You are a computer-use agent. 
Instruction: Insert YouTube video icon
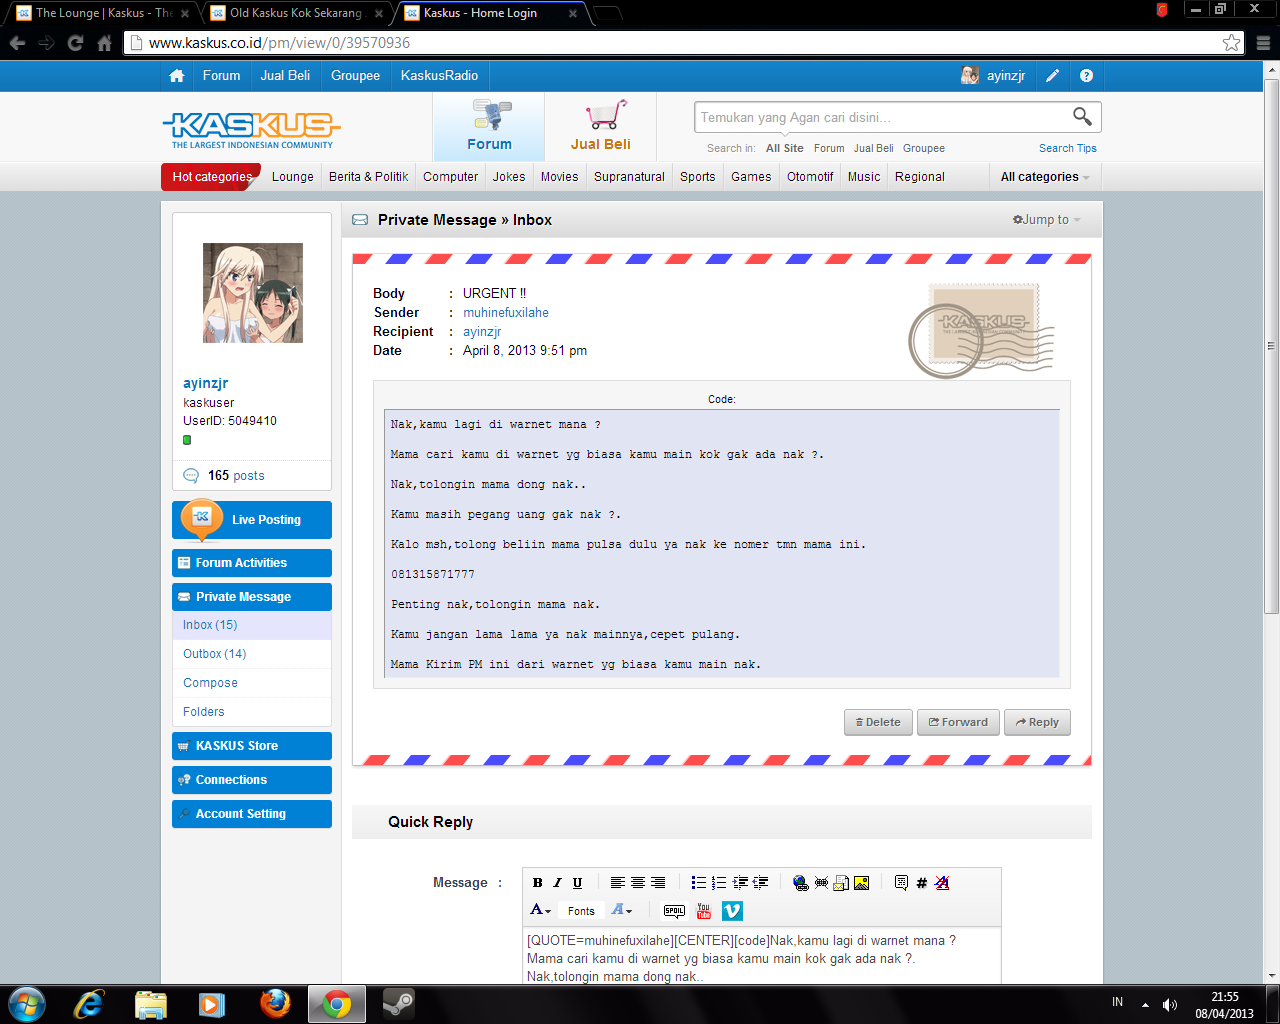(704, 911)
